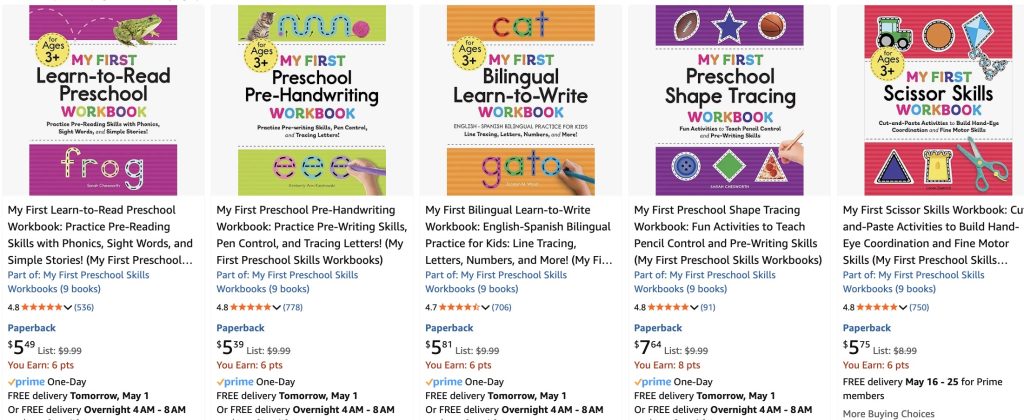Select Paperback format for Bilingual Learn-to-Write Workbook
Viewport: 1024px width, 420px height.
click(x=449, y=327)
